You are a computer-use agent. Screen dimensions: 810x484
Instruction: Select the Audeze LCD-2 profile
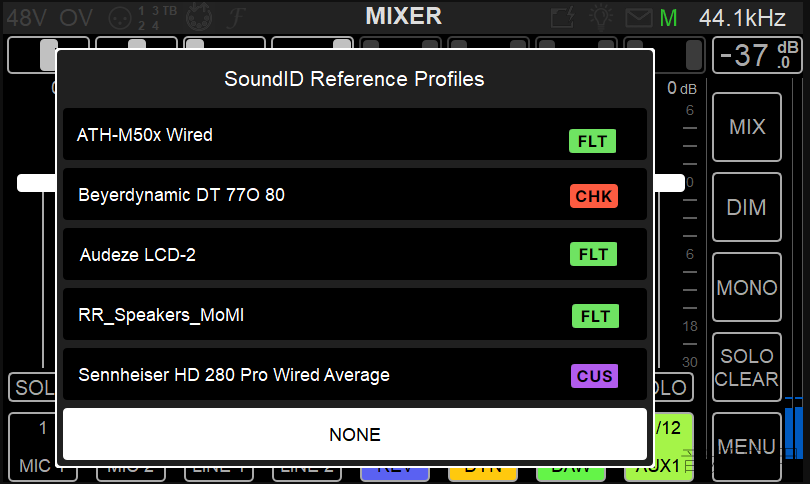point(355,254)
